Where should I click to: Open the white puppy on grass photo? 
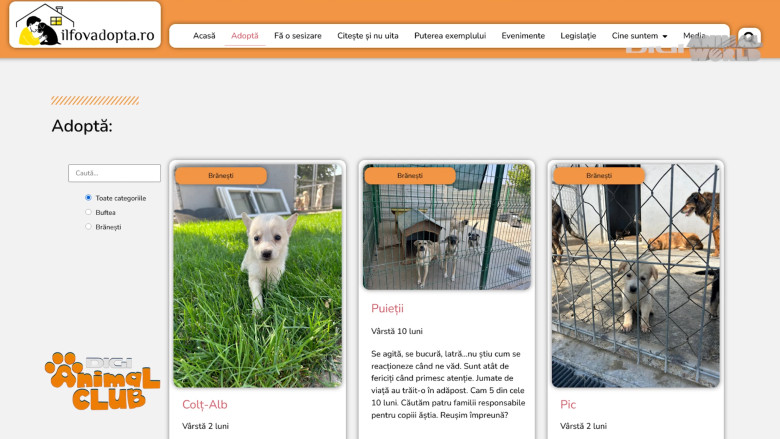pyautogui.click(x=258, y=276)
